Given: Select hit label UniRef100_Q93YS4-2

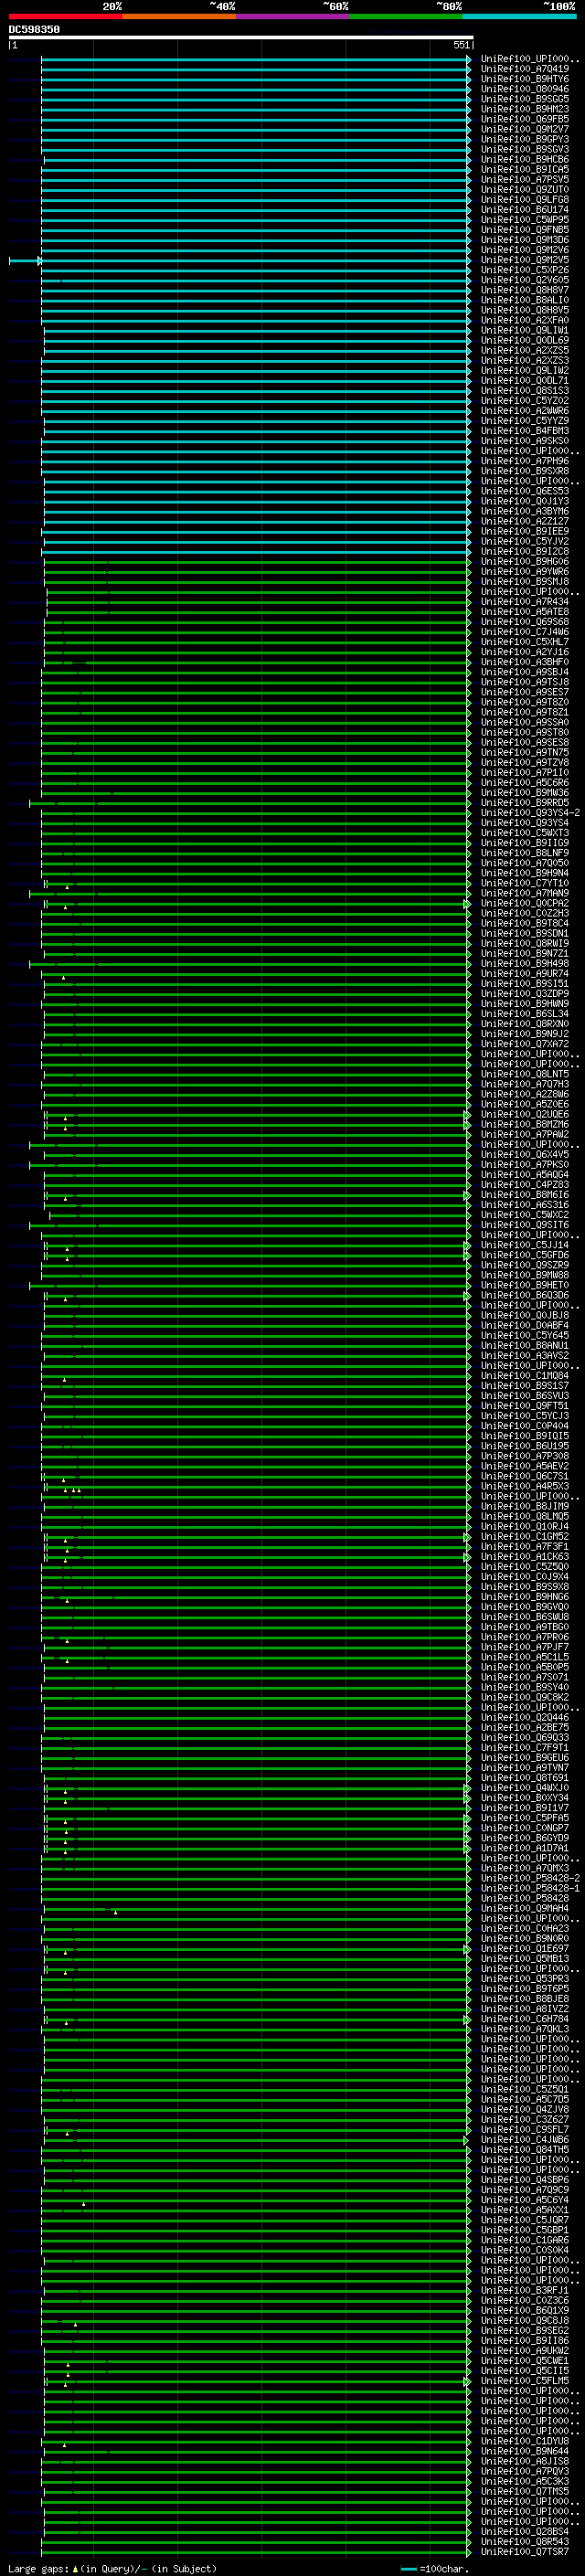Looking at the screenshot, I should (x=530, y=813).
